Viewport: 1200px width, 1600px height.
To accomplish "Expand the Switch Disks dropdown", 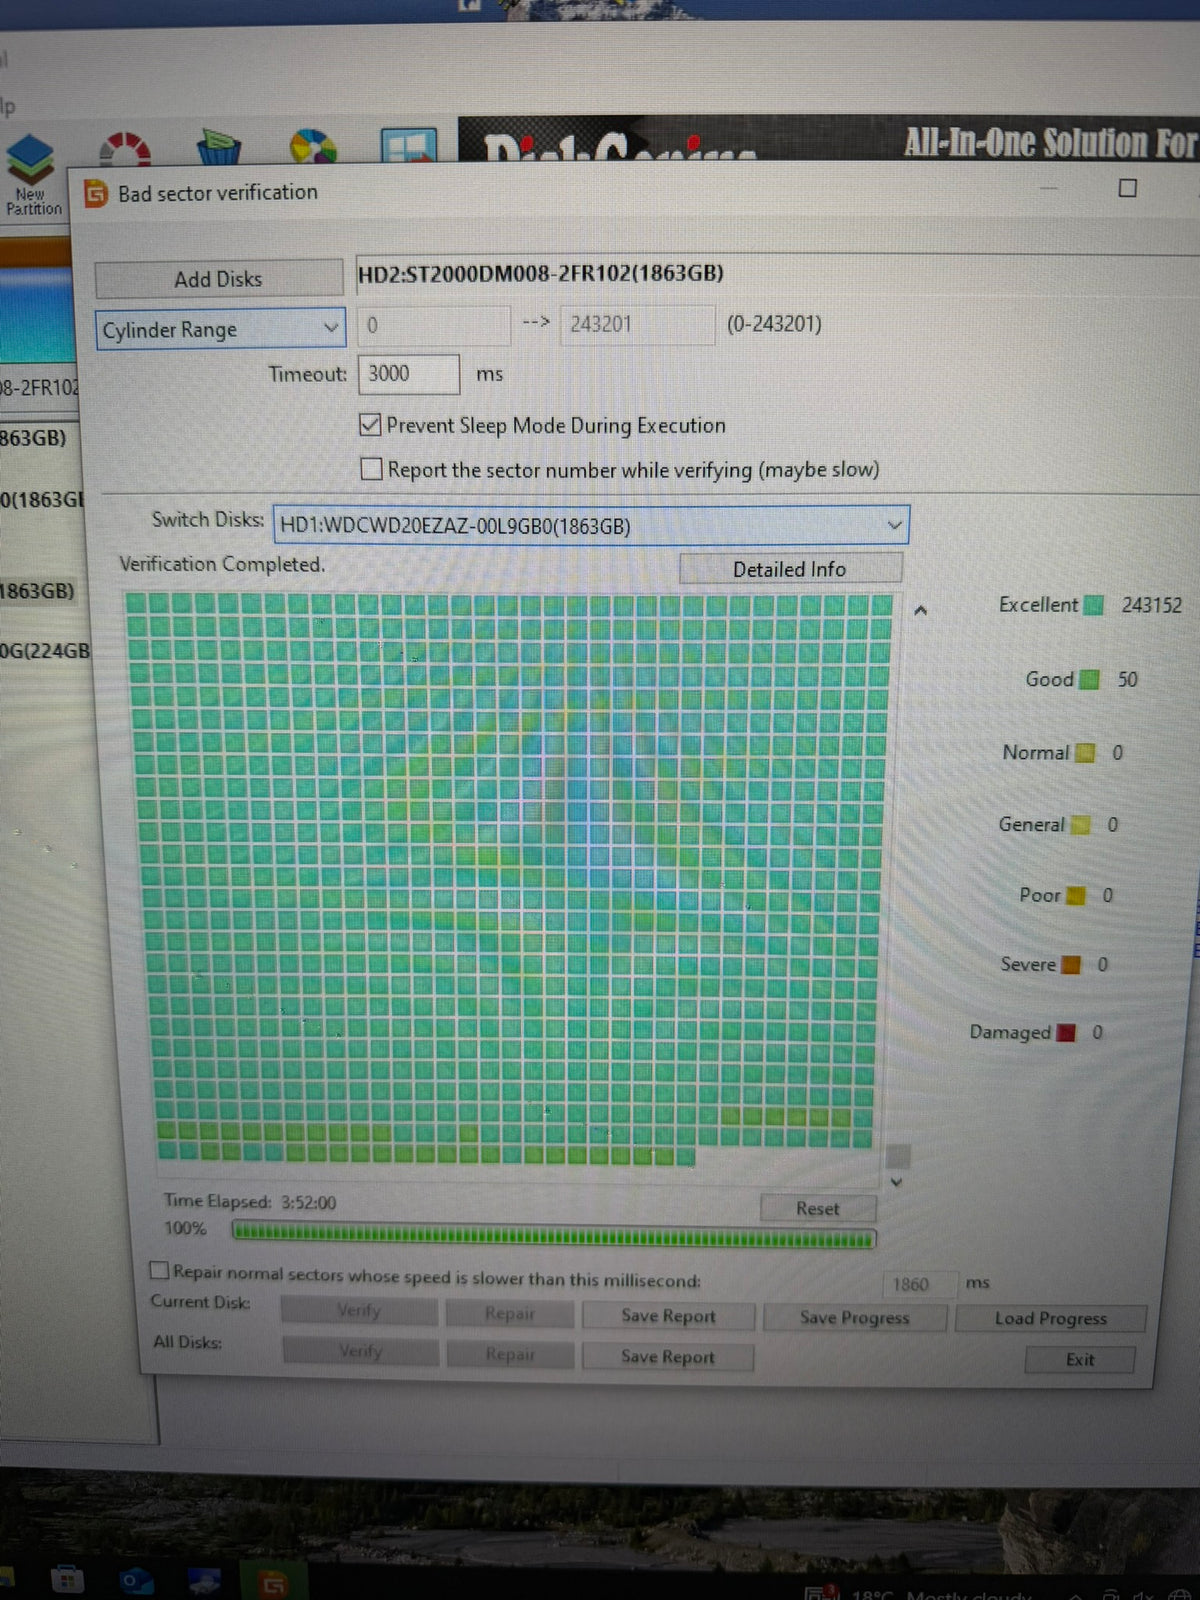I will [x=591, y=525].
